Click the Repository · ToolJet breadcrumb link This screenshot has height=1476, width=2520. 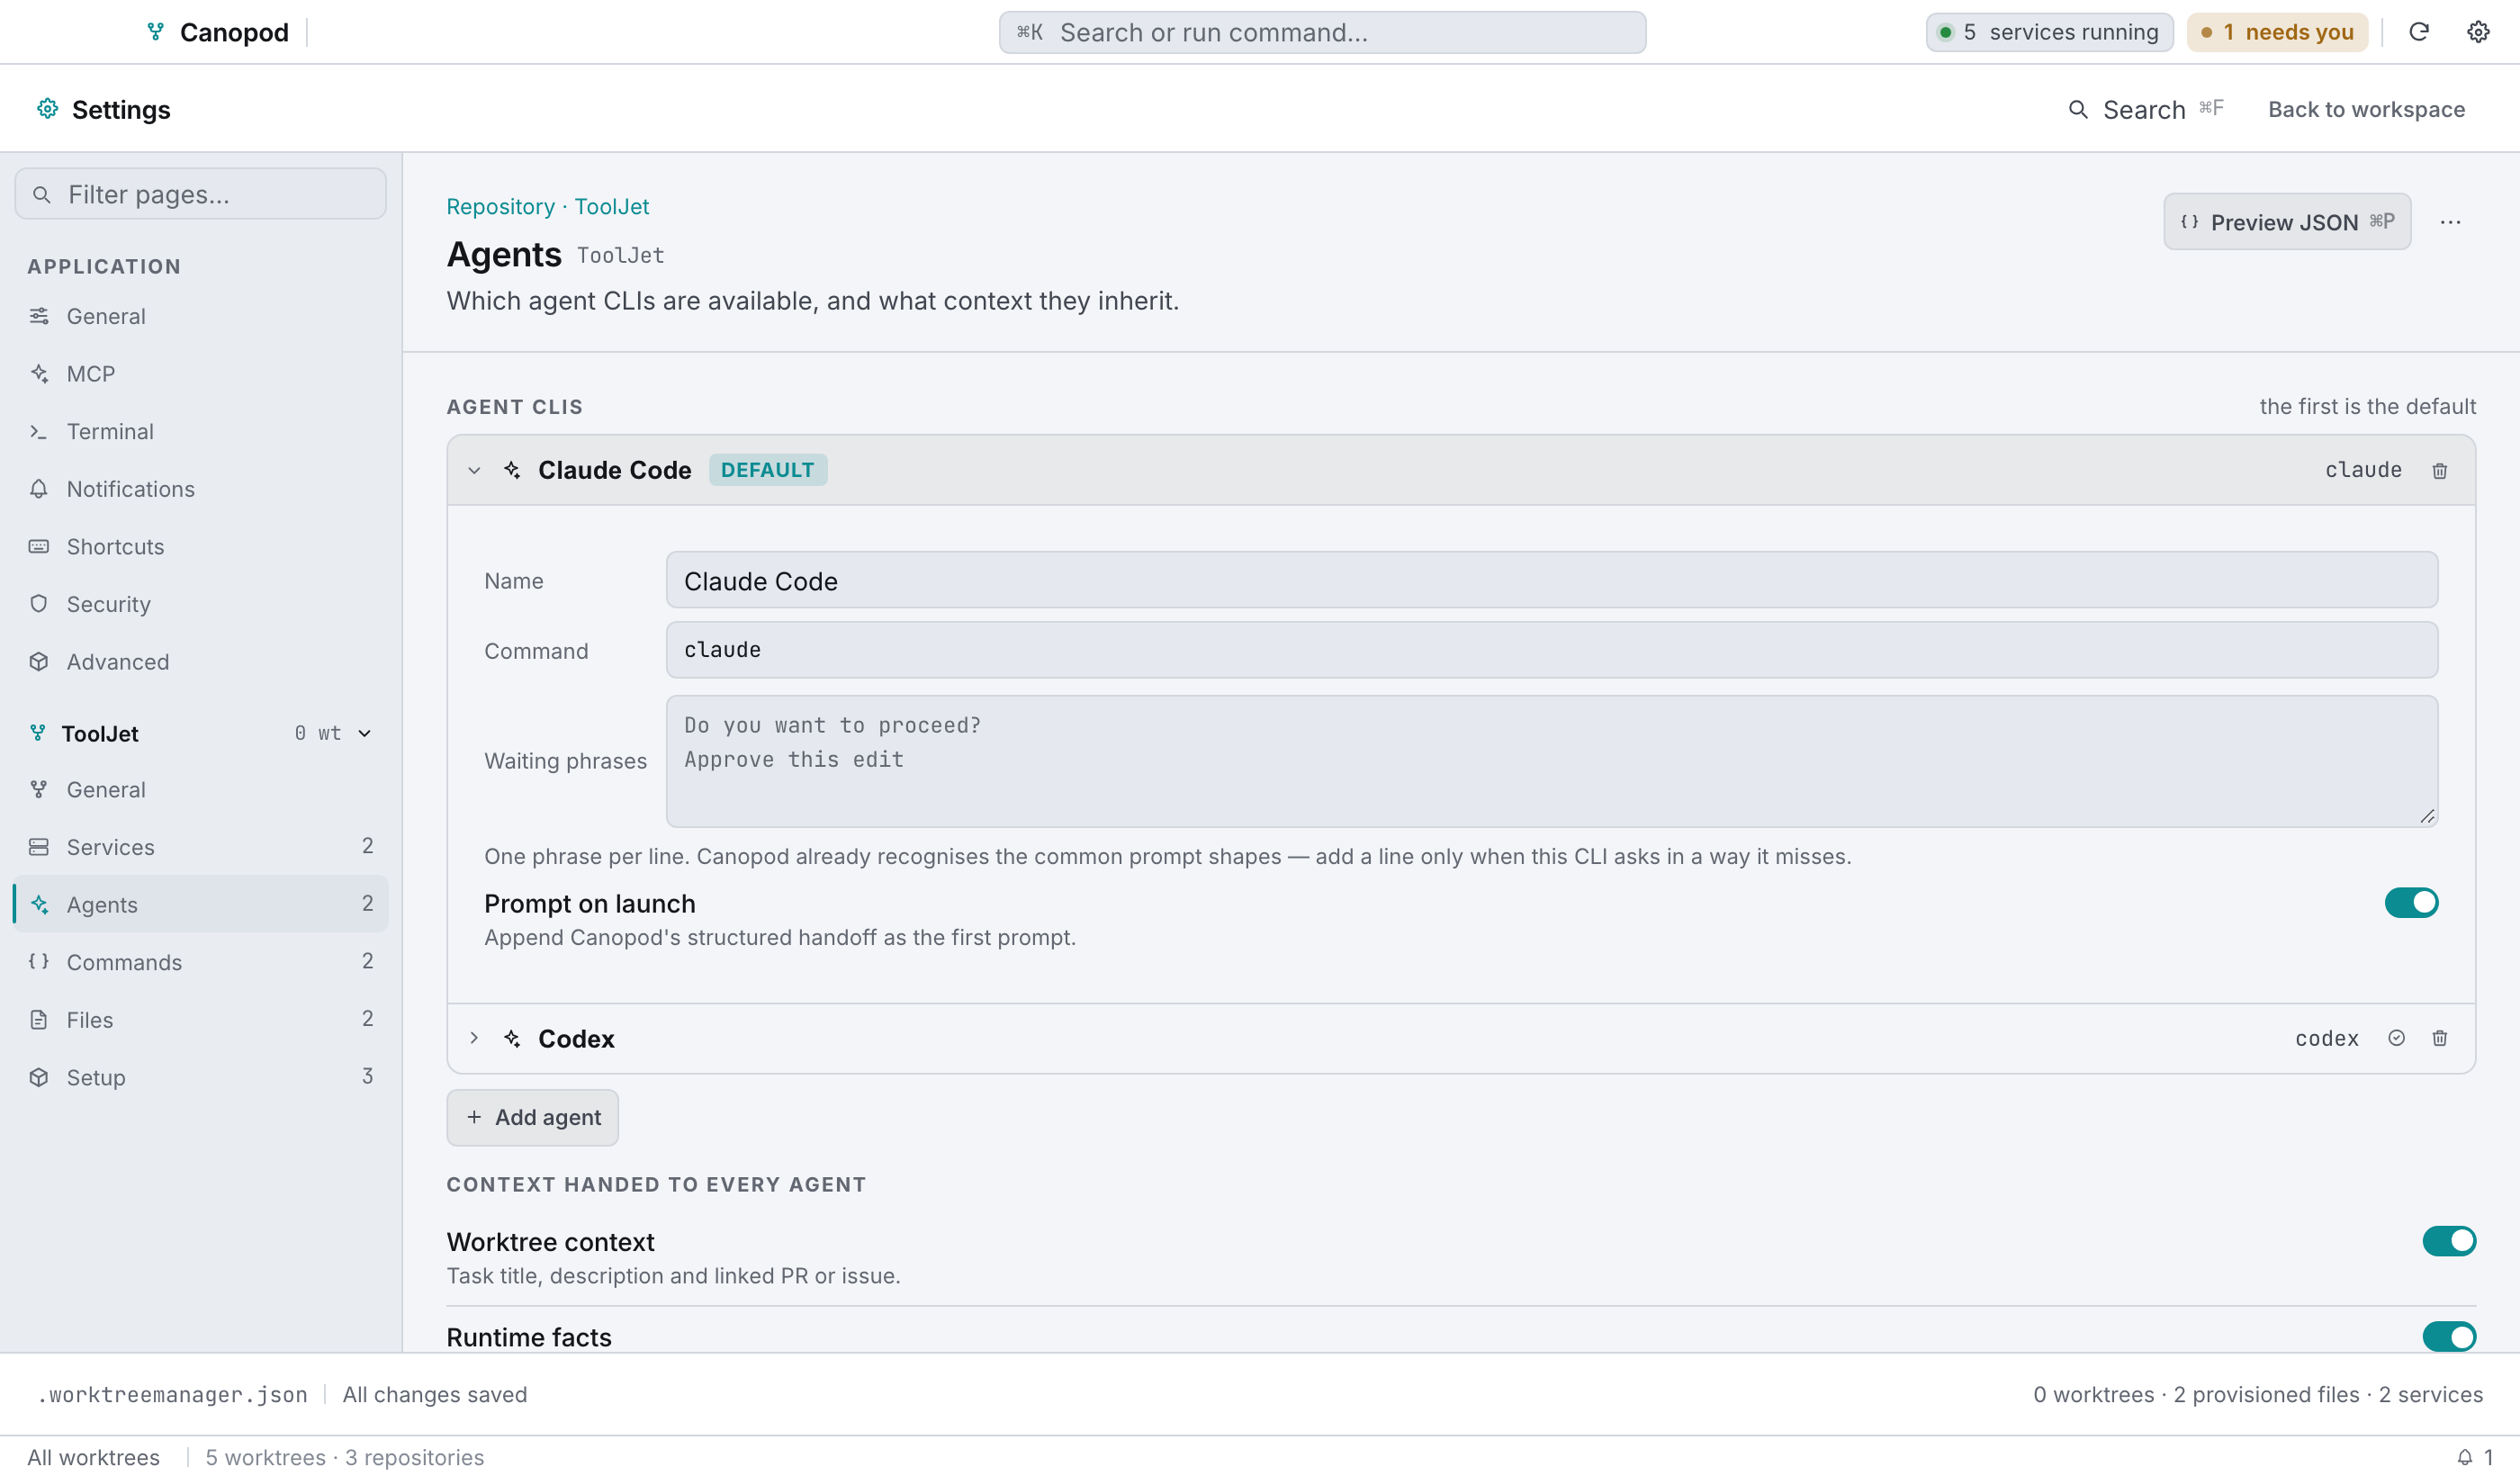pyautogui.click(x=547, y=206)
